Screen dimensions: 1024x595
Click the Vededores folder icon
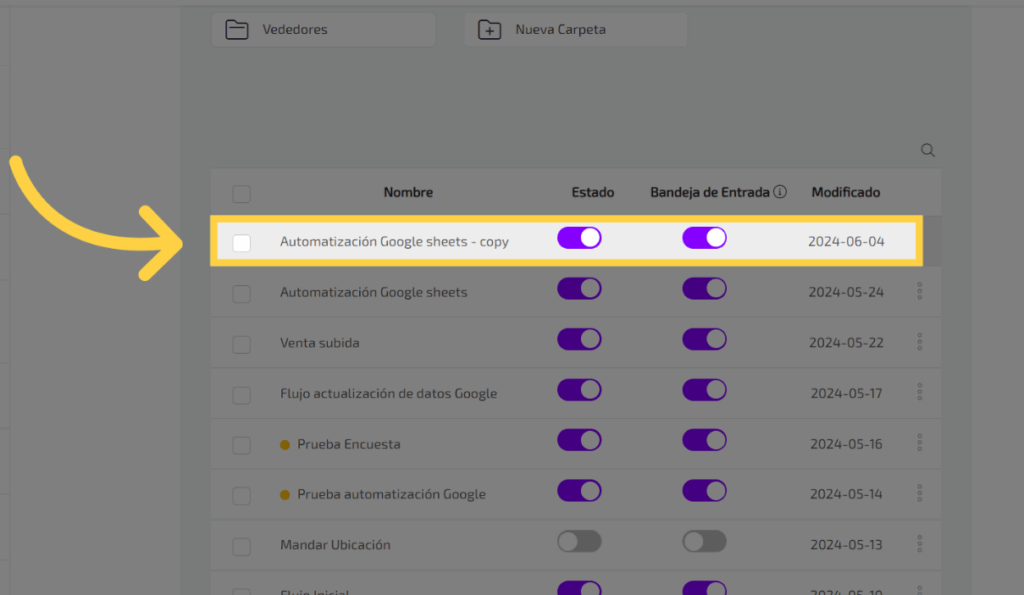237,30
